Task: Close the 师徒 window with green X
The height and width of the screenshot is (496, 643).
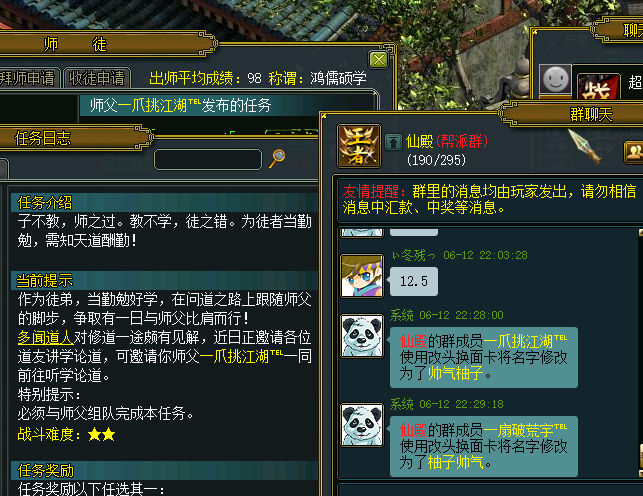Action: coord(379,60)
